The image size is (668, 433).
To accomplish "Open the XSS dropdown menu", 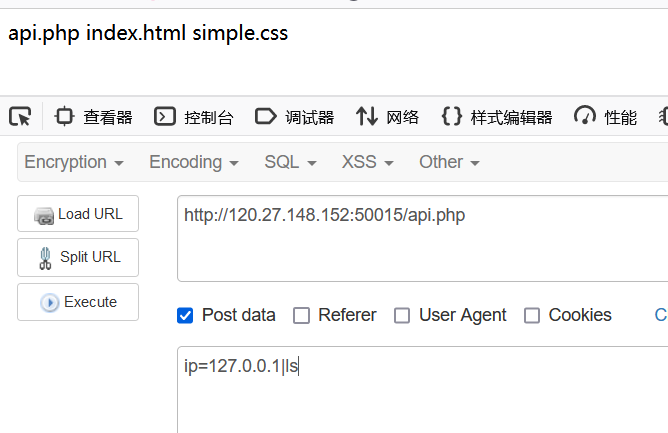I will click(368, 162).
